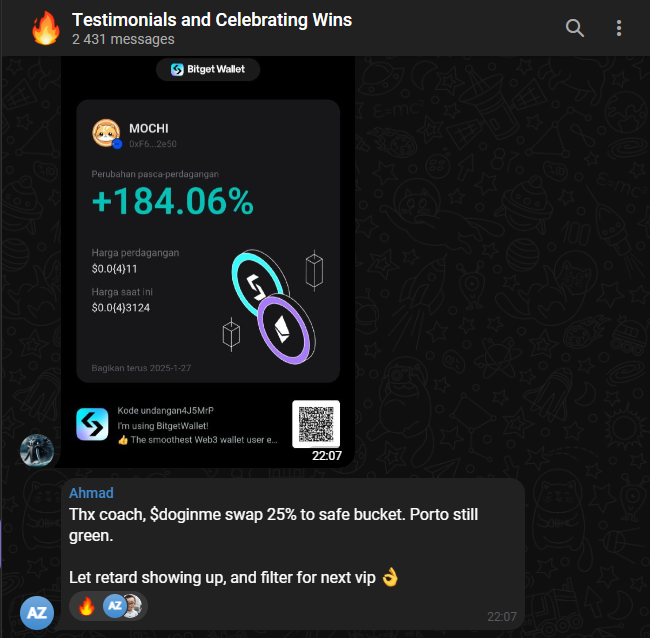Open Ahmad's profile via his name
Image resolution: width=650 pixels, height=638 pixels.
pos(91,493)
